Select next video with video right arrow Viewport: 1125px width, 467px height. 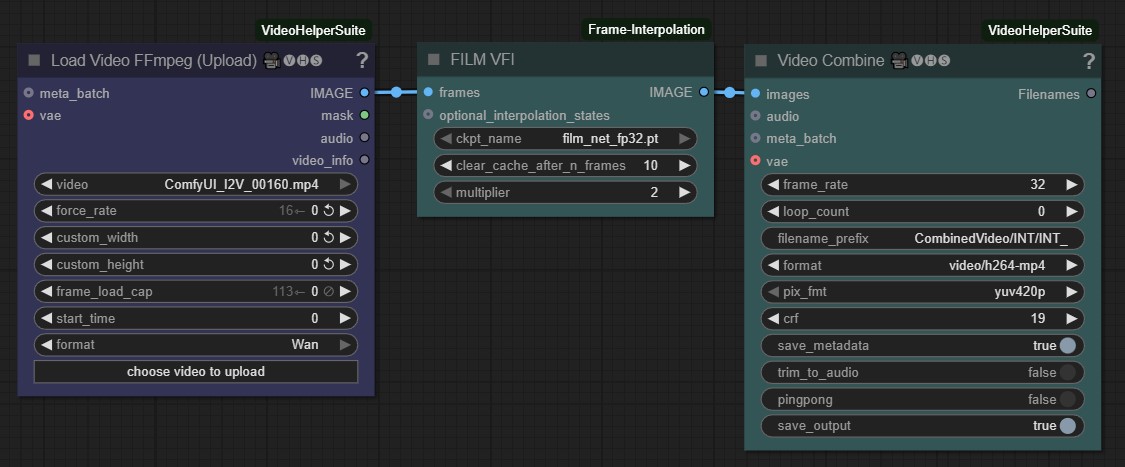345,184
